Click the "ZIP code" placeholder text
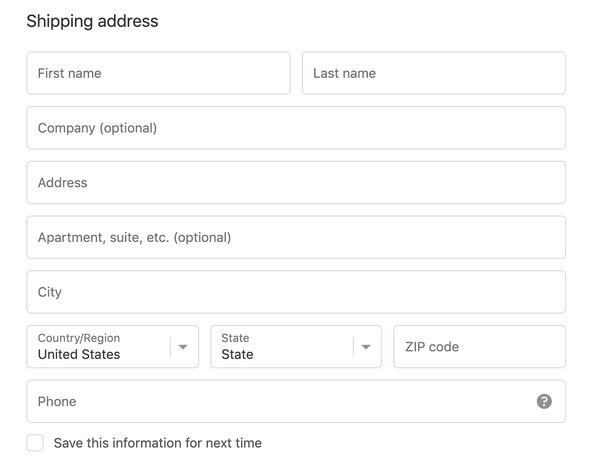The image size is (600, 465). click(x=432, y=347)
